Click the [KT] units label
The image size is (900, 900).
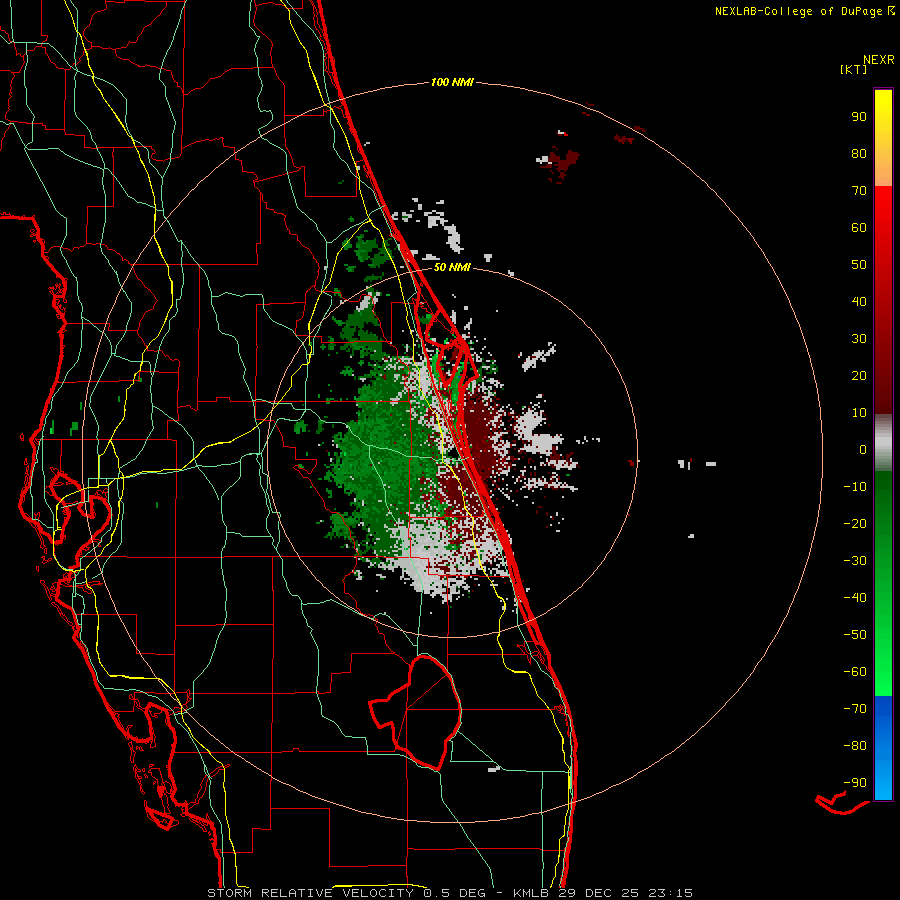(x=854, y=69)
